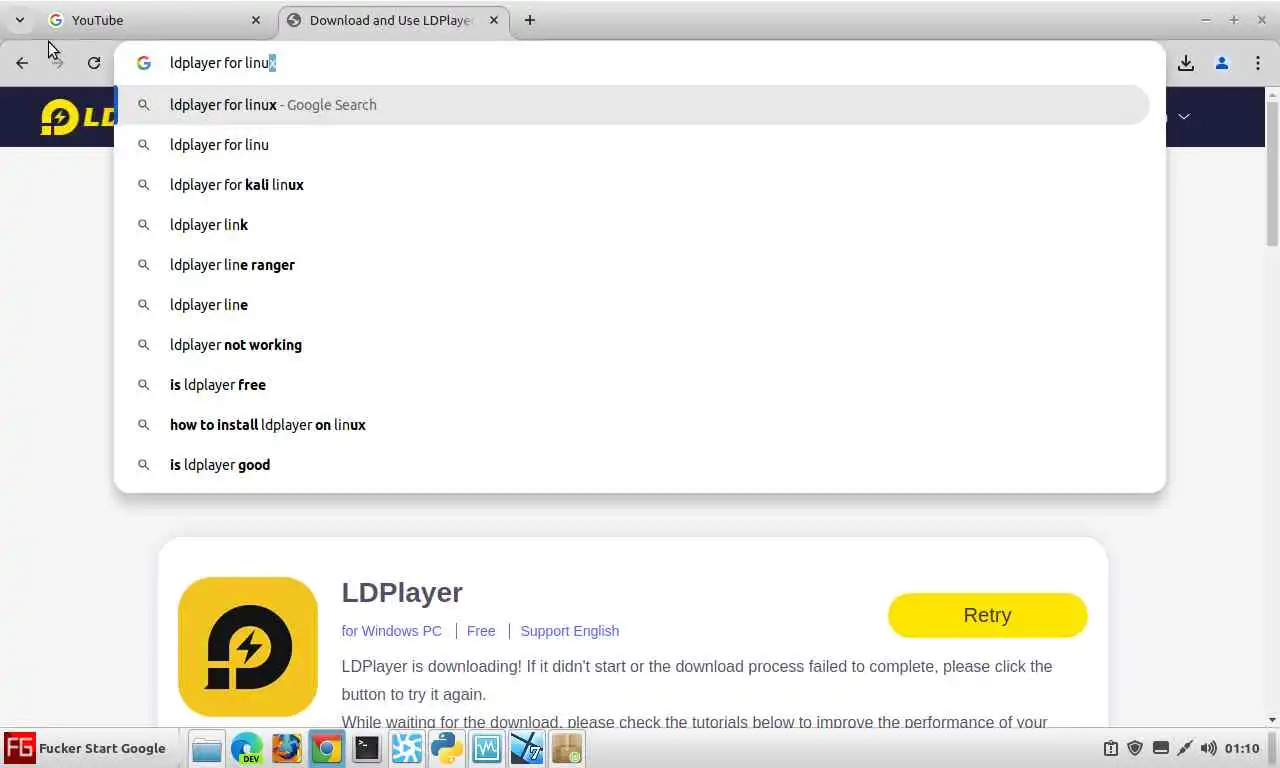The image size is (1280, 768).
Task: Close the LDPlayer download tab
Action: pyautogui.click(x=494, y=20)
